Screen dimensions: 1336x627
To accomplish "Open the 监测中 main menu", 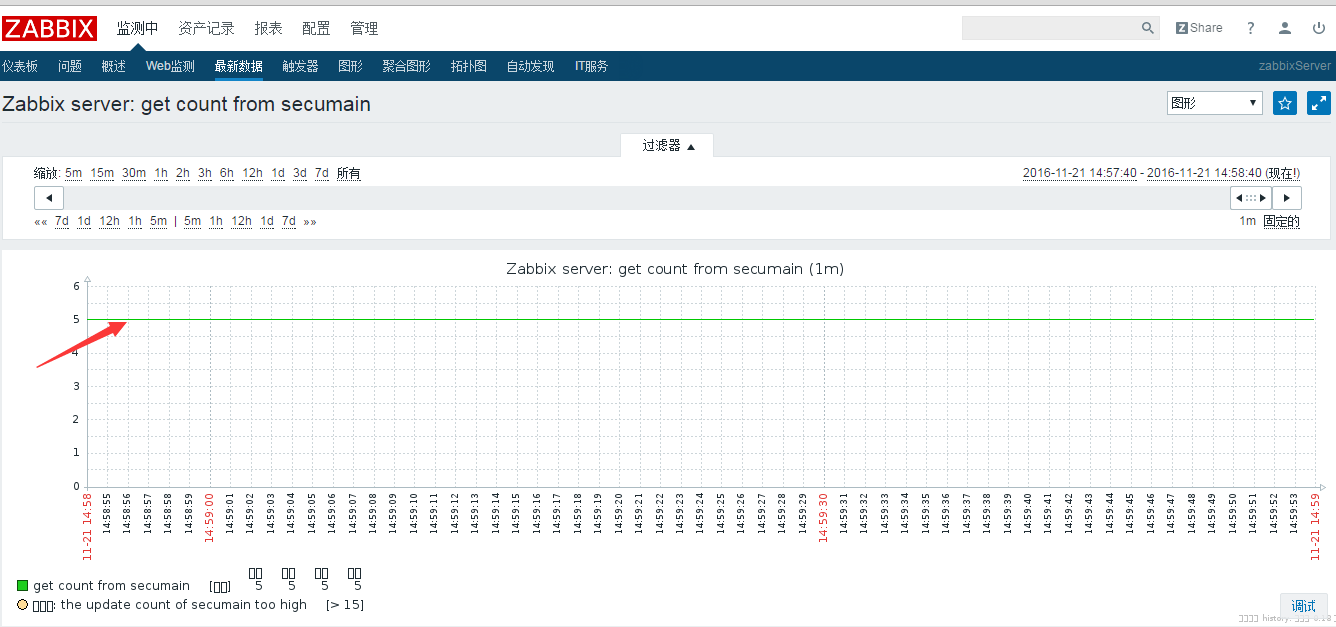I will point(138,28).
